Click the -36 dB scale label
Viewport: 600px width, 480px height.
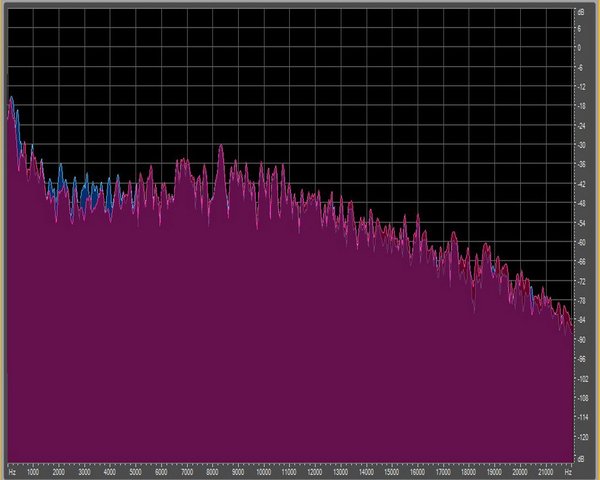click(581, 165)
